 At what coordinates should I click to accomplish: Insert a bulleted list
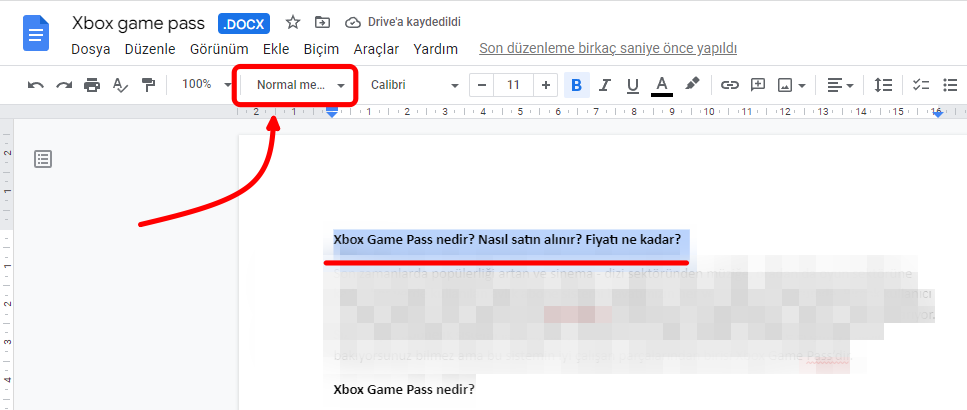coord(950,85)
